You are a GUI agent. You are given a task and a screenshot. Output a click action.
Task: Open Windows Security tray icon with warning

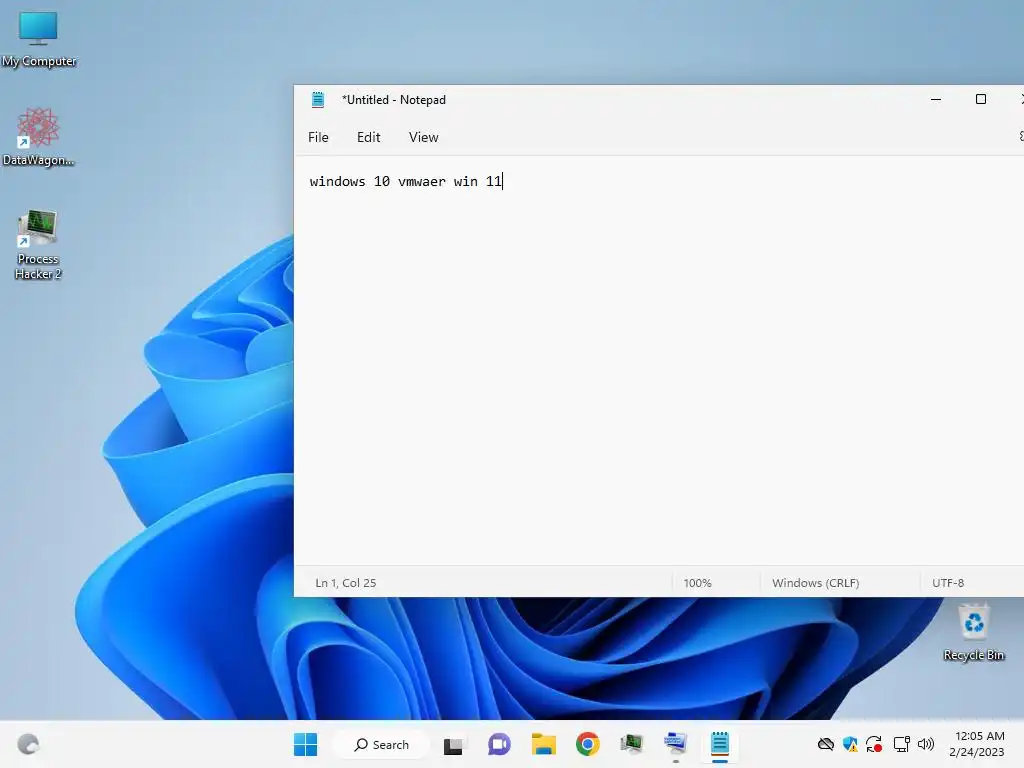pos(850,744)
